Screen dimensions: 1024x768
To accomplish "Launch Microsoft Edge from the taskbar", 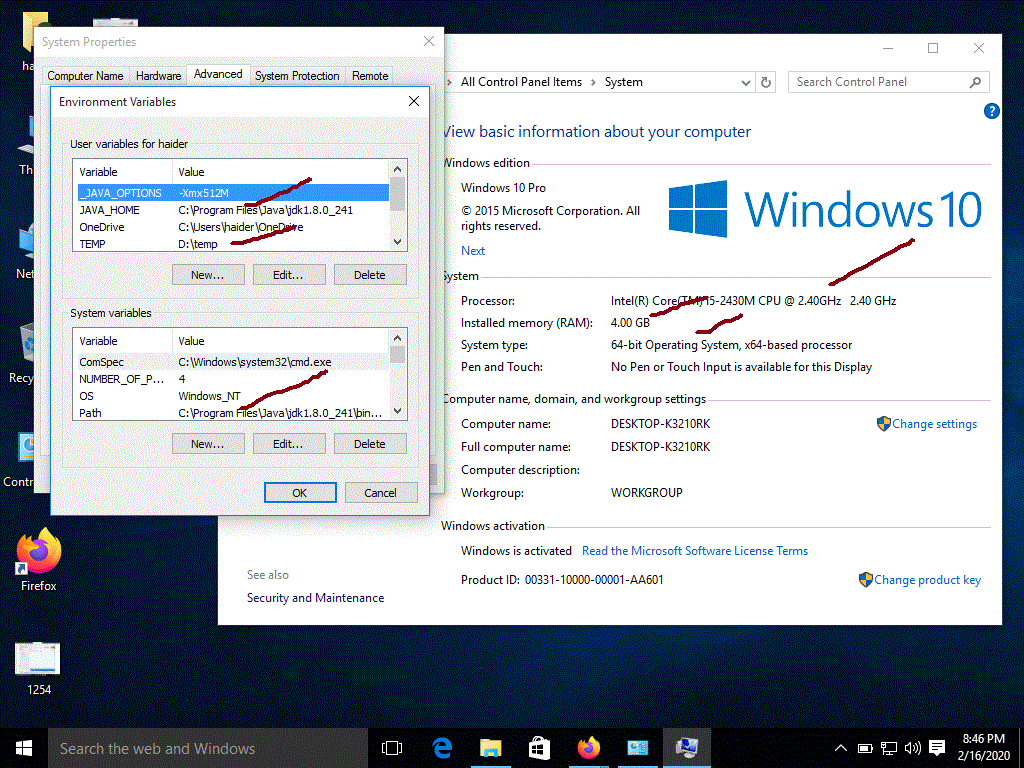I will [x=442, y=748].
